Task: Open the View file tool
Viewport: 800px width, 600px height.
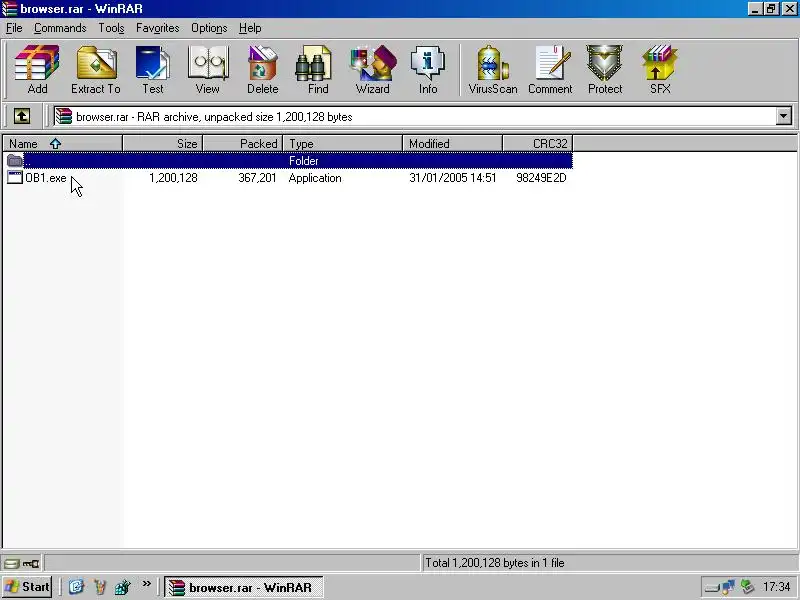Action: [208, 70]
